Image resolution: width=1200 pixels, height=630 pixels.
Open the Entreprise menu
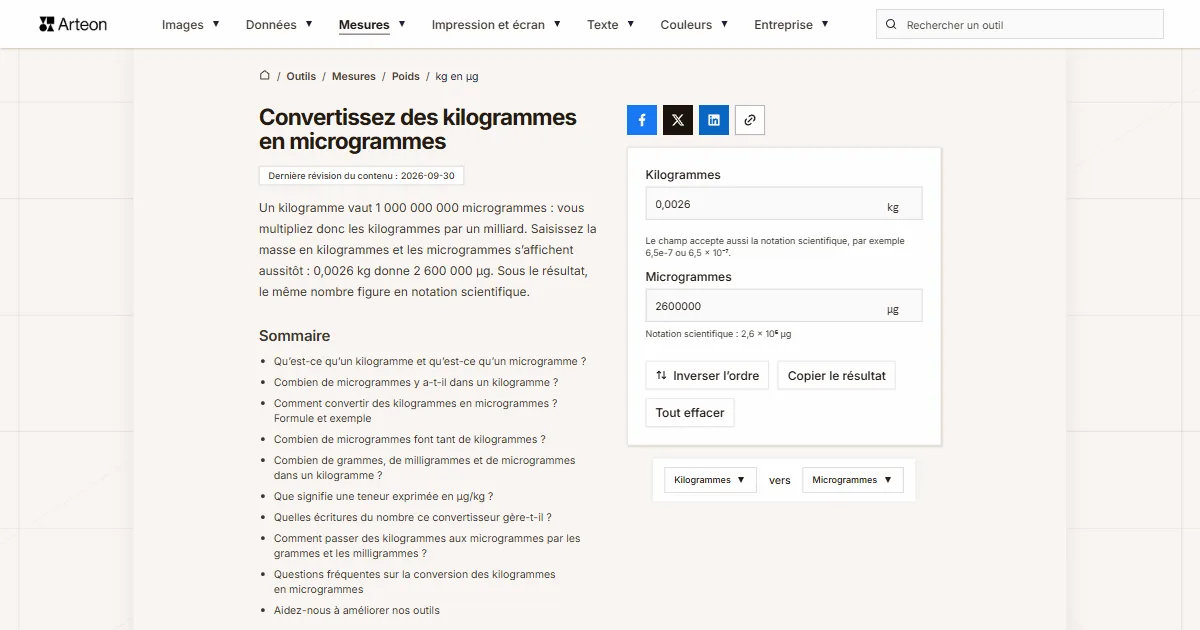tap(791, 24)
